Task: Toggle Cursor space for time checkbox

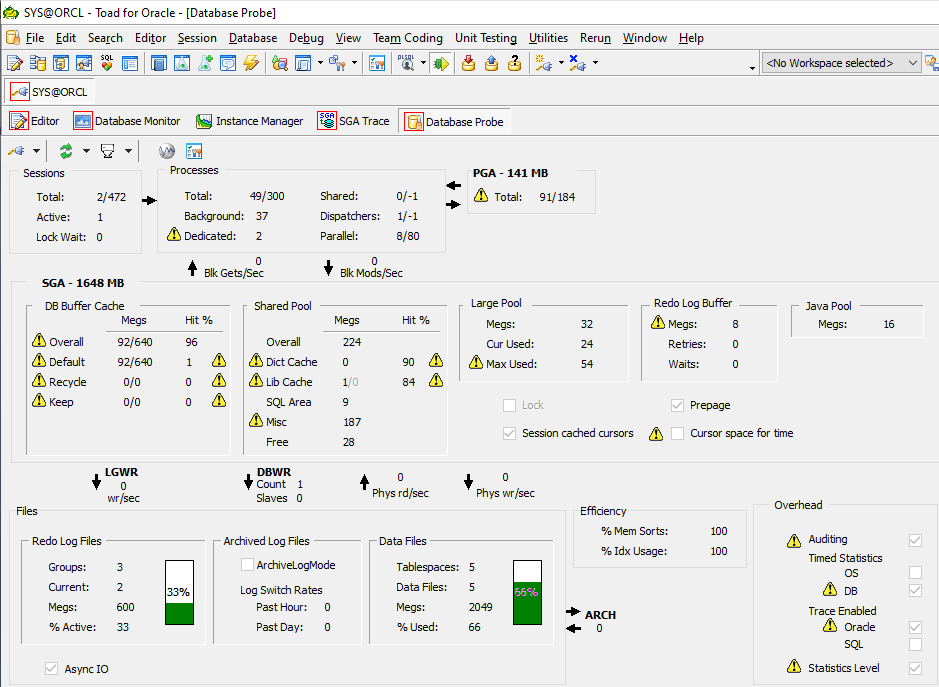Action: pyautogui.click(x=677, y=433)
